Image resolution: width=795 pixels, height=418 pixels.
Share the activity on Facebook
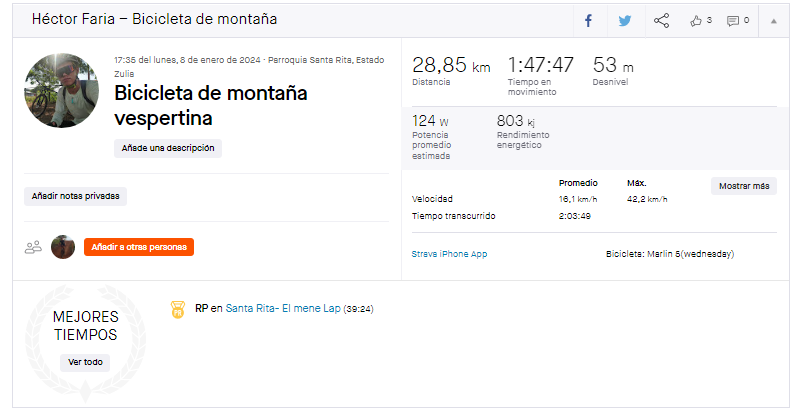[x=588, y=21]
